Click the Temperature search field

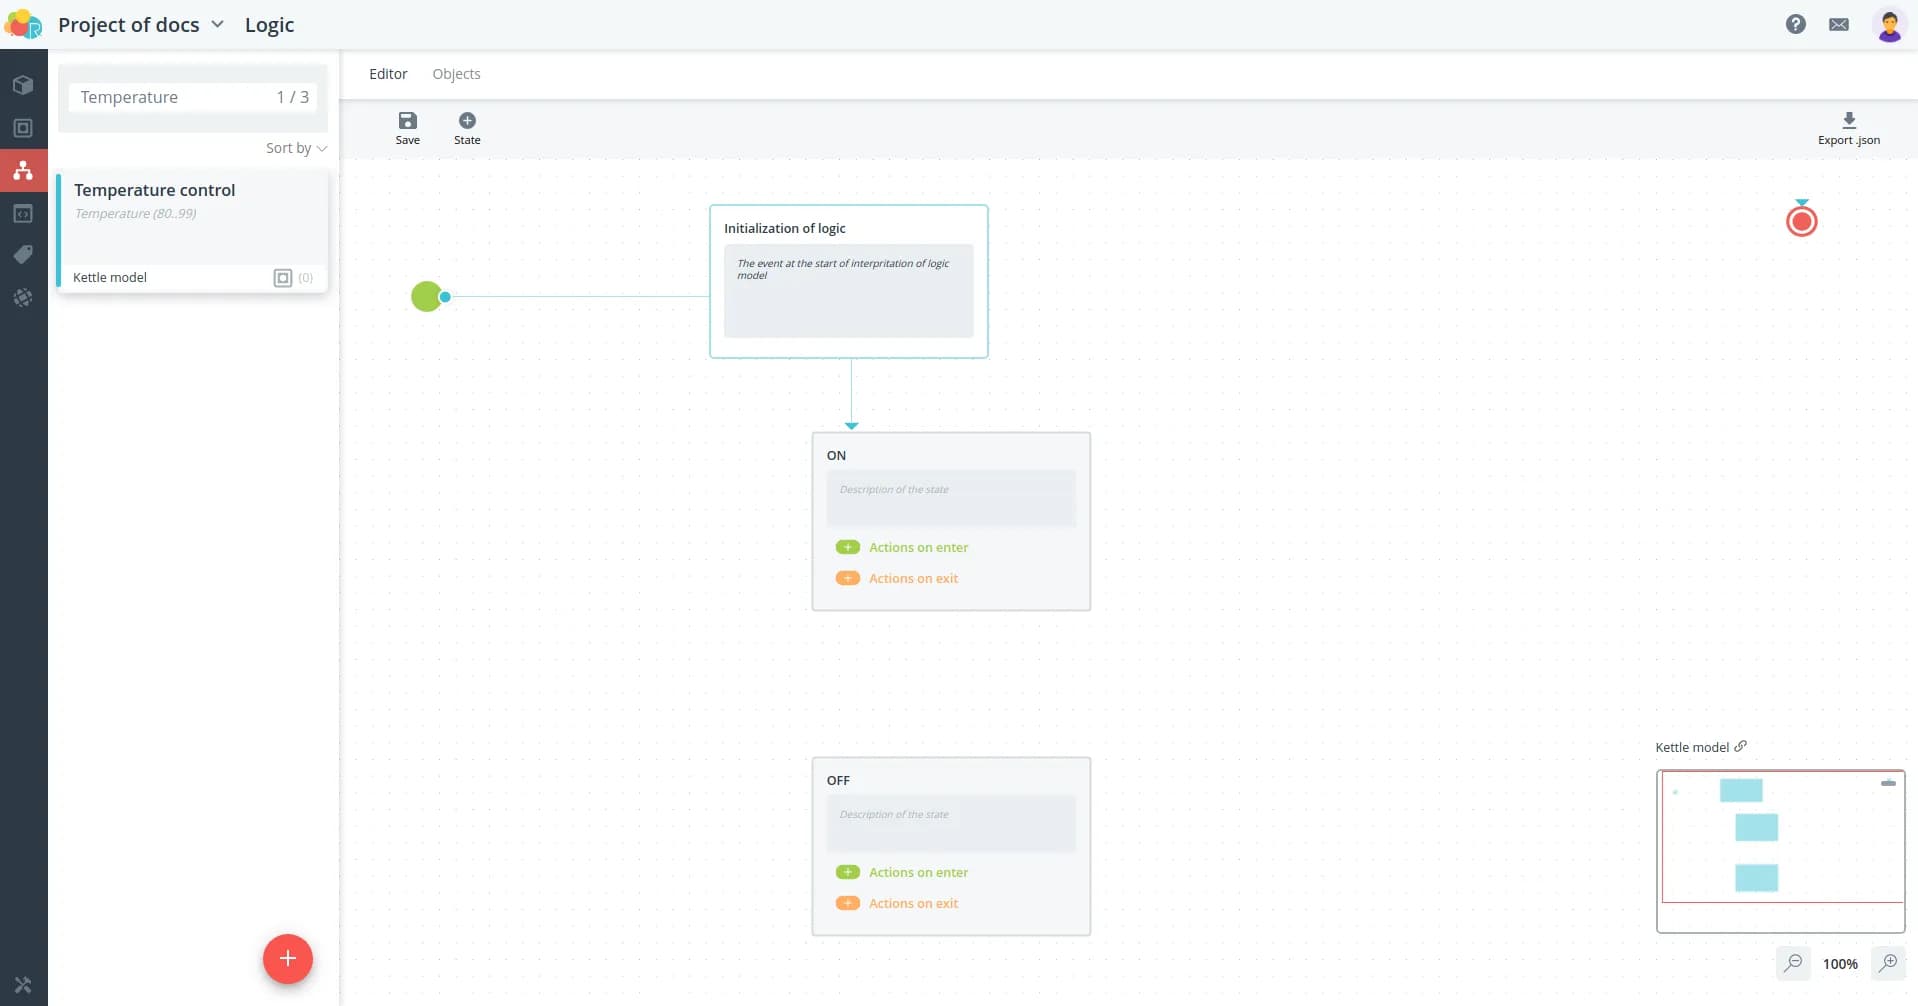(x=170, y=97)
